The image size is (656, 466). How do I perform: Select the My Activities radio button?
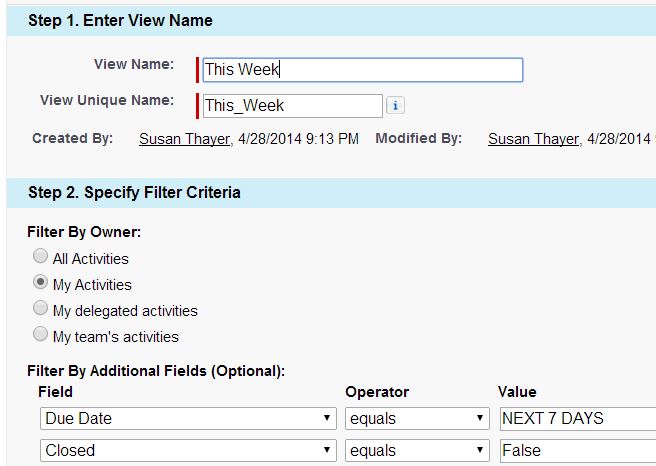point(41,283)
